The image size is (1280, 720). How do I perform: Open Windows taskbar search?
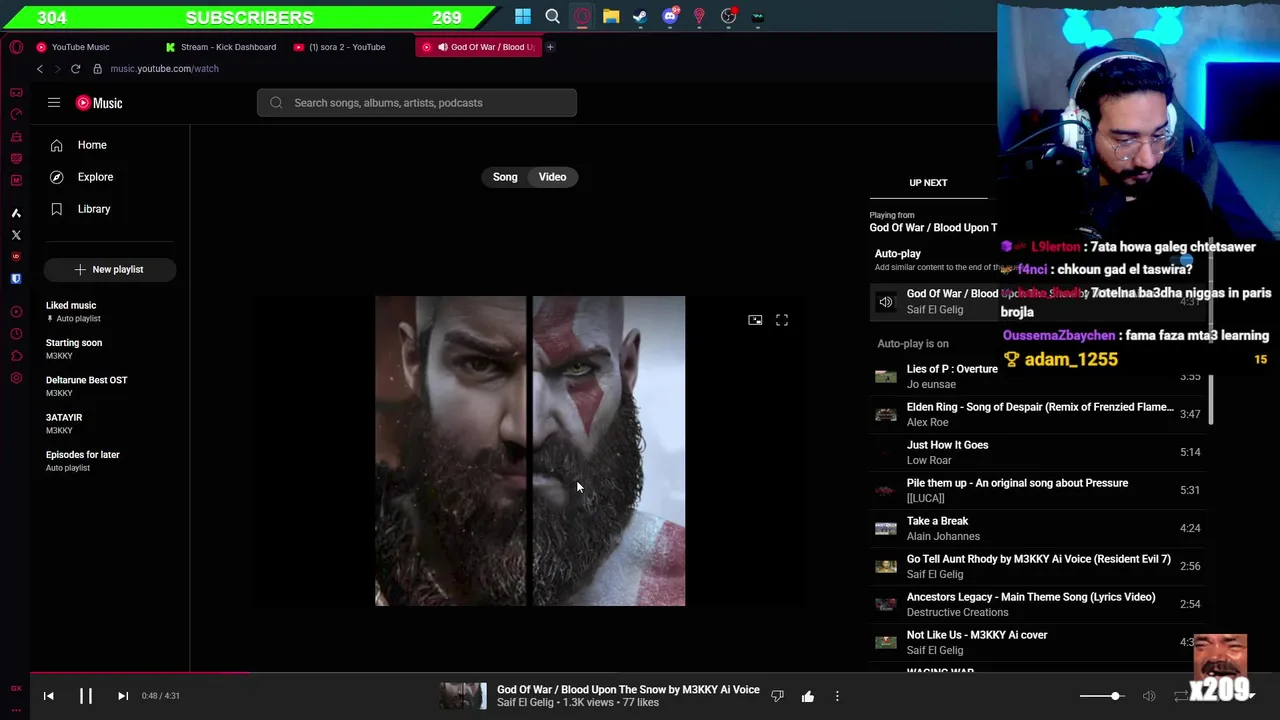(x=552, y=16)
